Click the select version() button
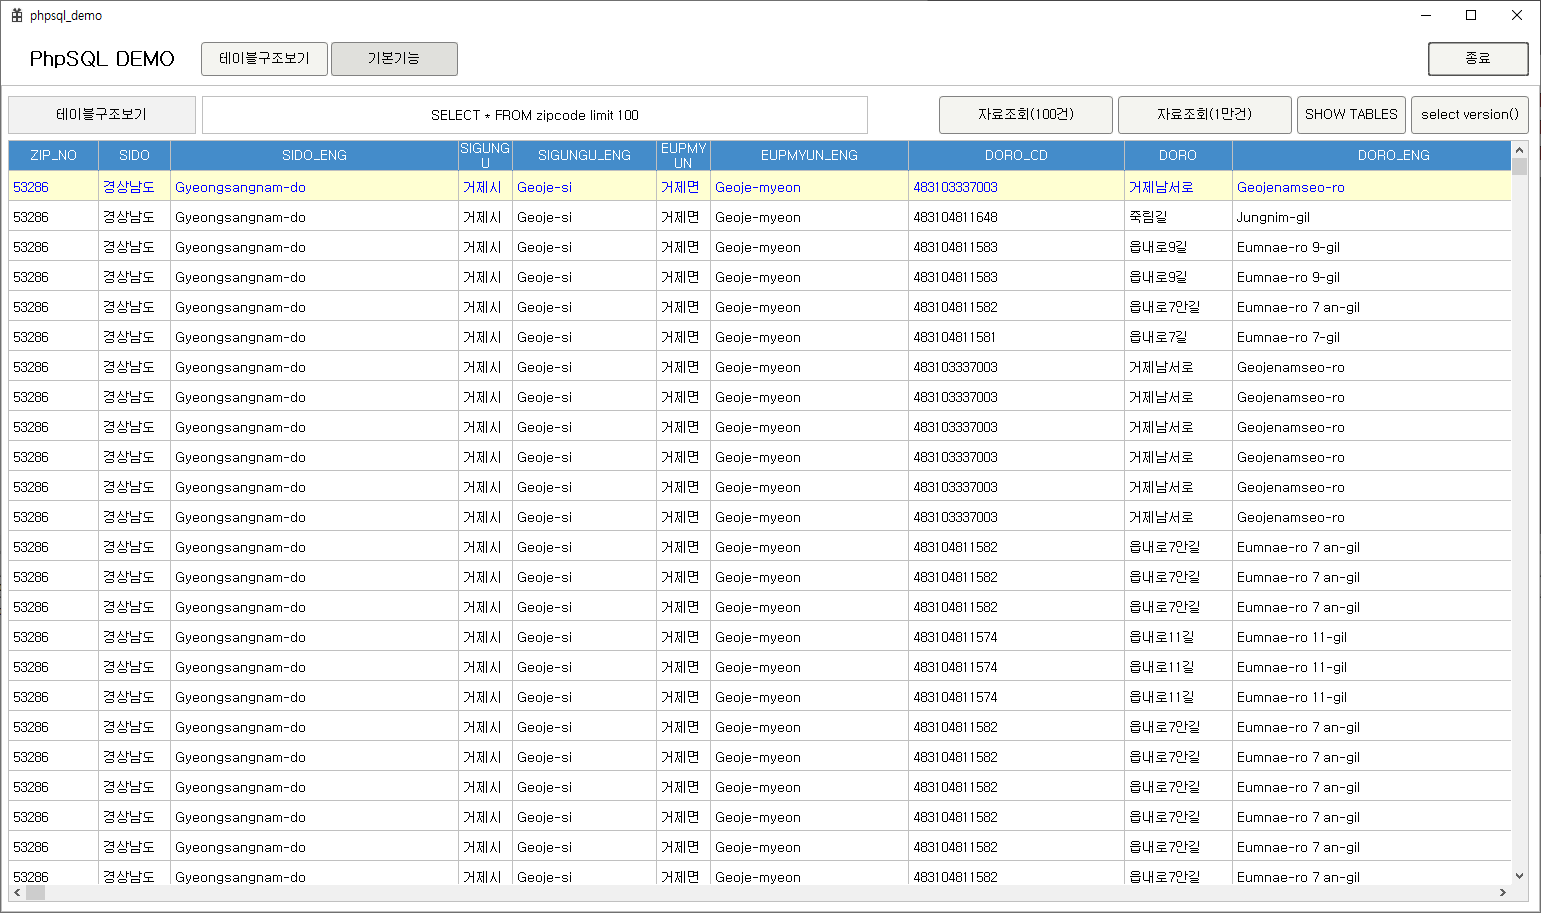The image size is (1541, 913). coord(1470,115)
